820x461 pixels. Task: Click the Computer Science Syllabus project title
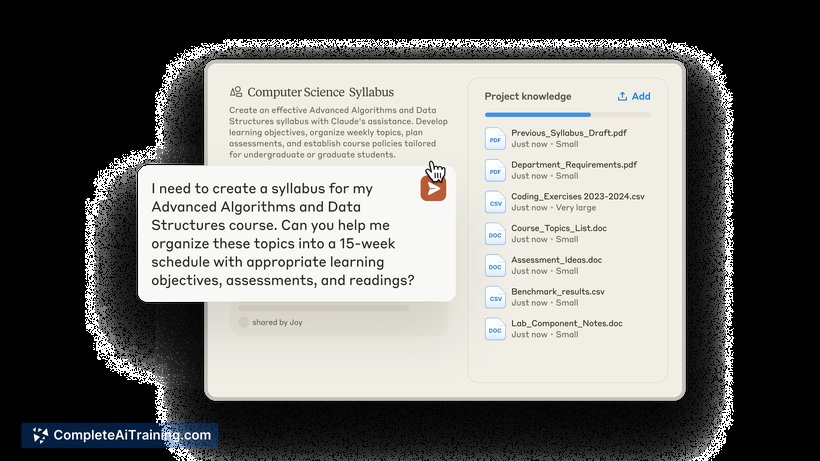[321, 92]
